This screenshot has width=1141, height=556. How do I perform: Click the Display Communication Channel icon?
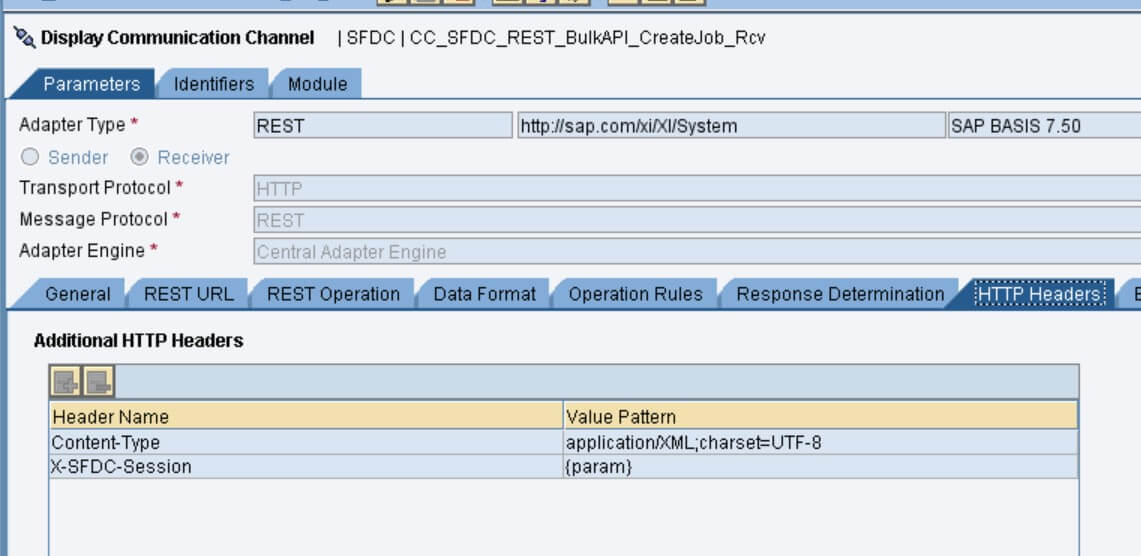(x=24, y=38)
